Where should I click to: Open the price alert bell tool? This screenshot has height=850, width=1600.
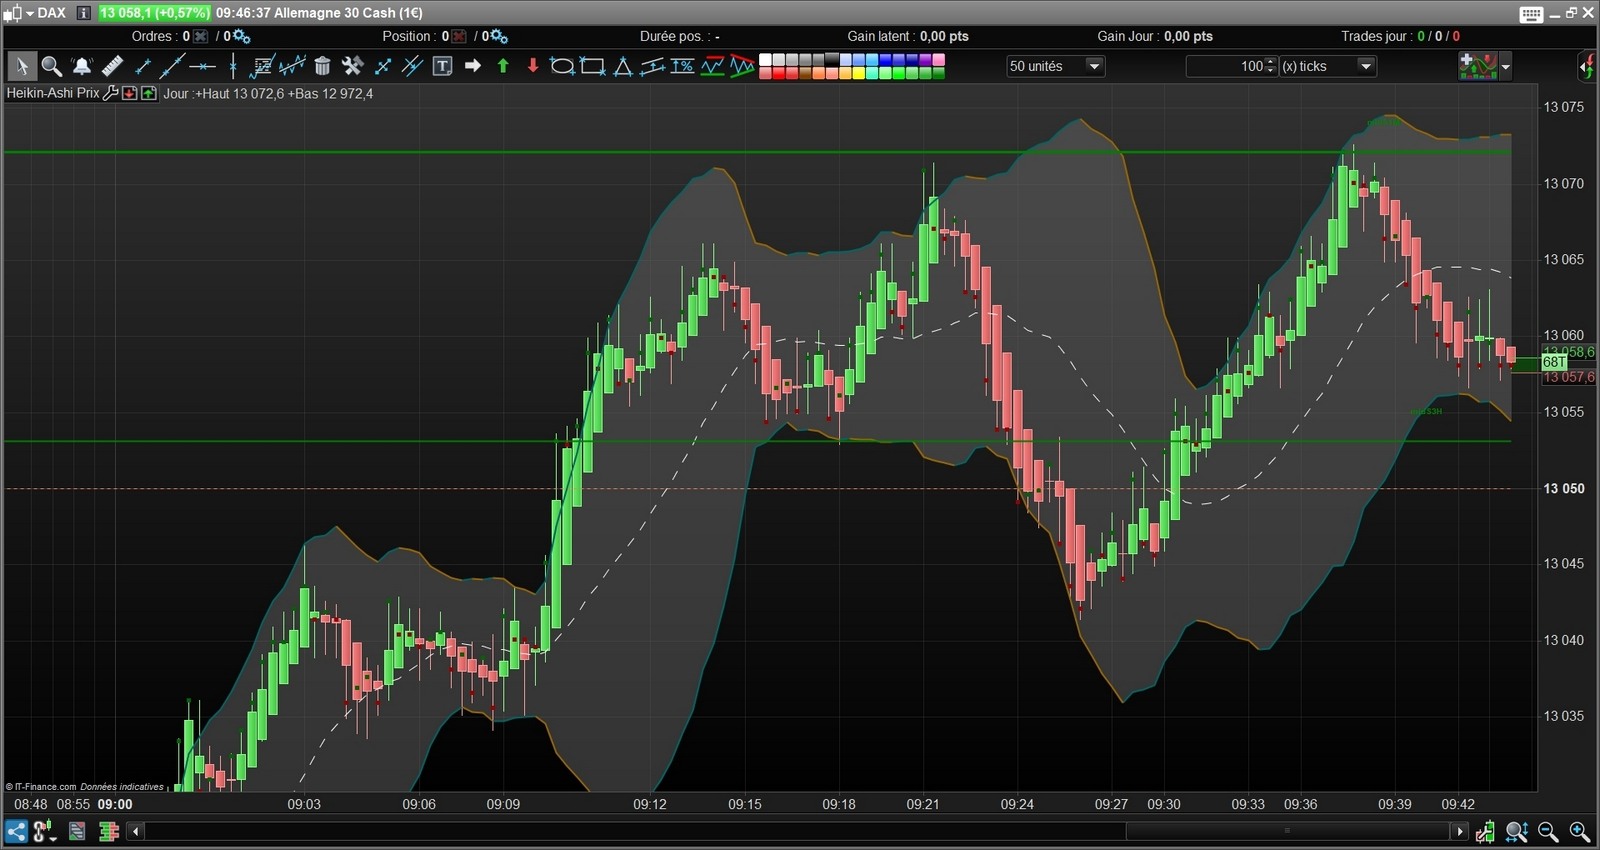pyautogui.click(x=82, y=66)
